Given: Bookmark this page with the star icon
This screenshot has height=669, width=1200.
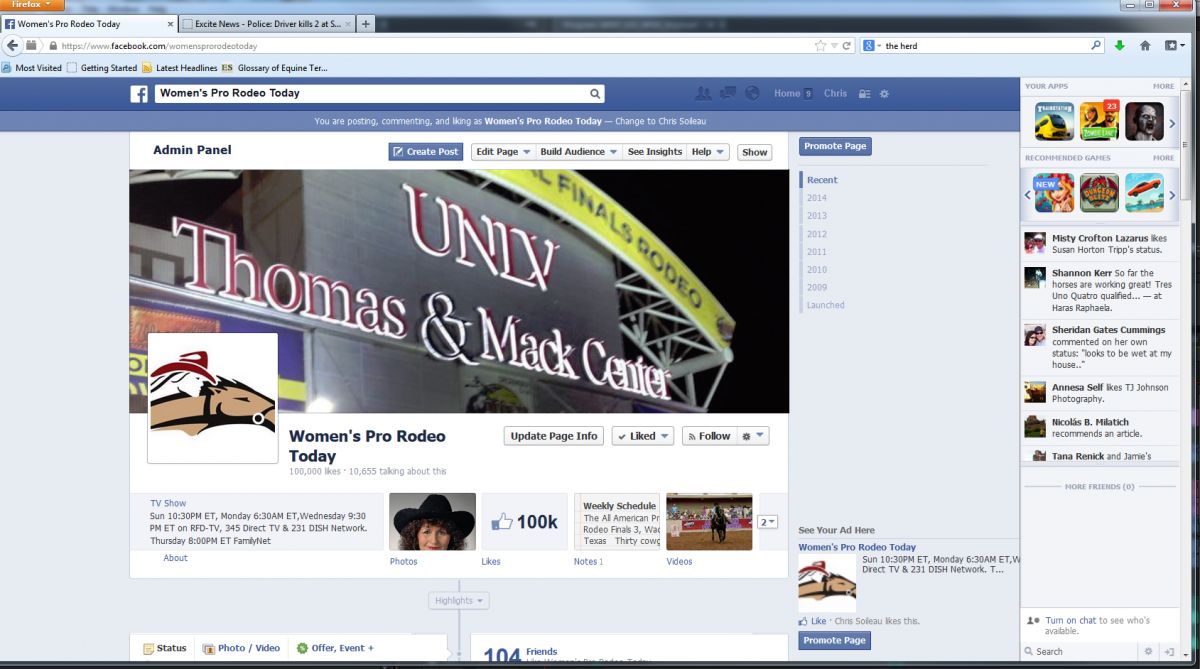Looking at the screenshot, I should (x=820, y=45).
